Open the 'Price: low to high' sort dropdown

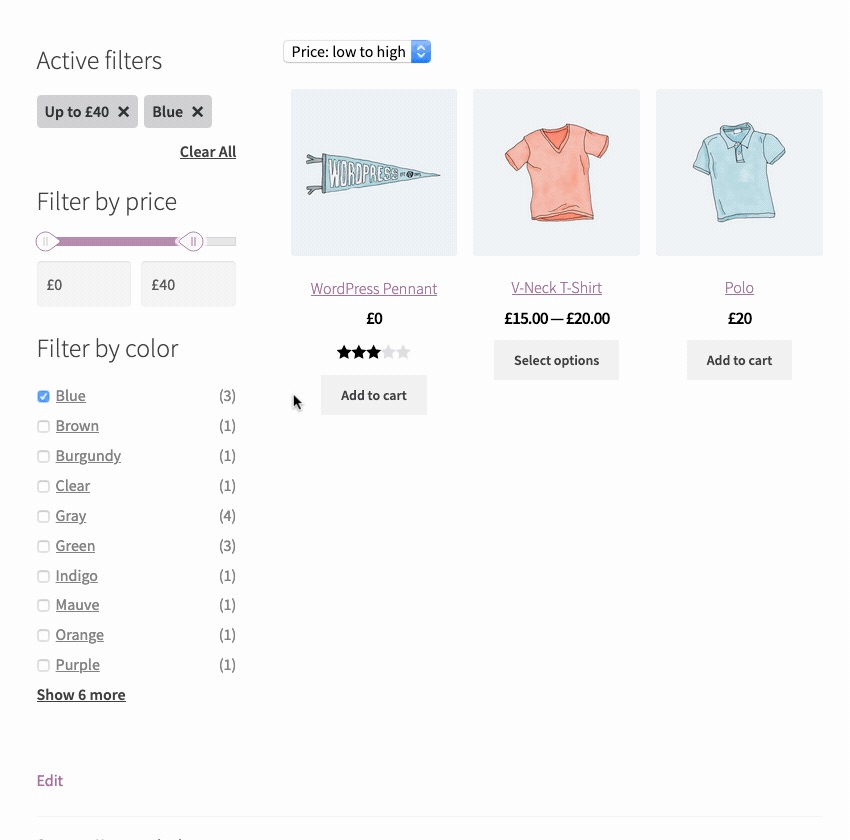[357, 52]
